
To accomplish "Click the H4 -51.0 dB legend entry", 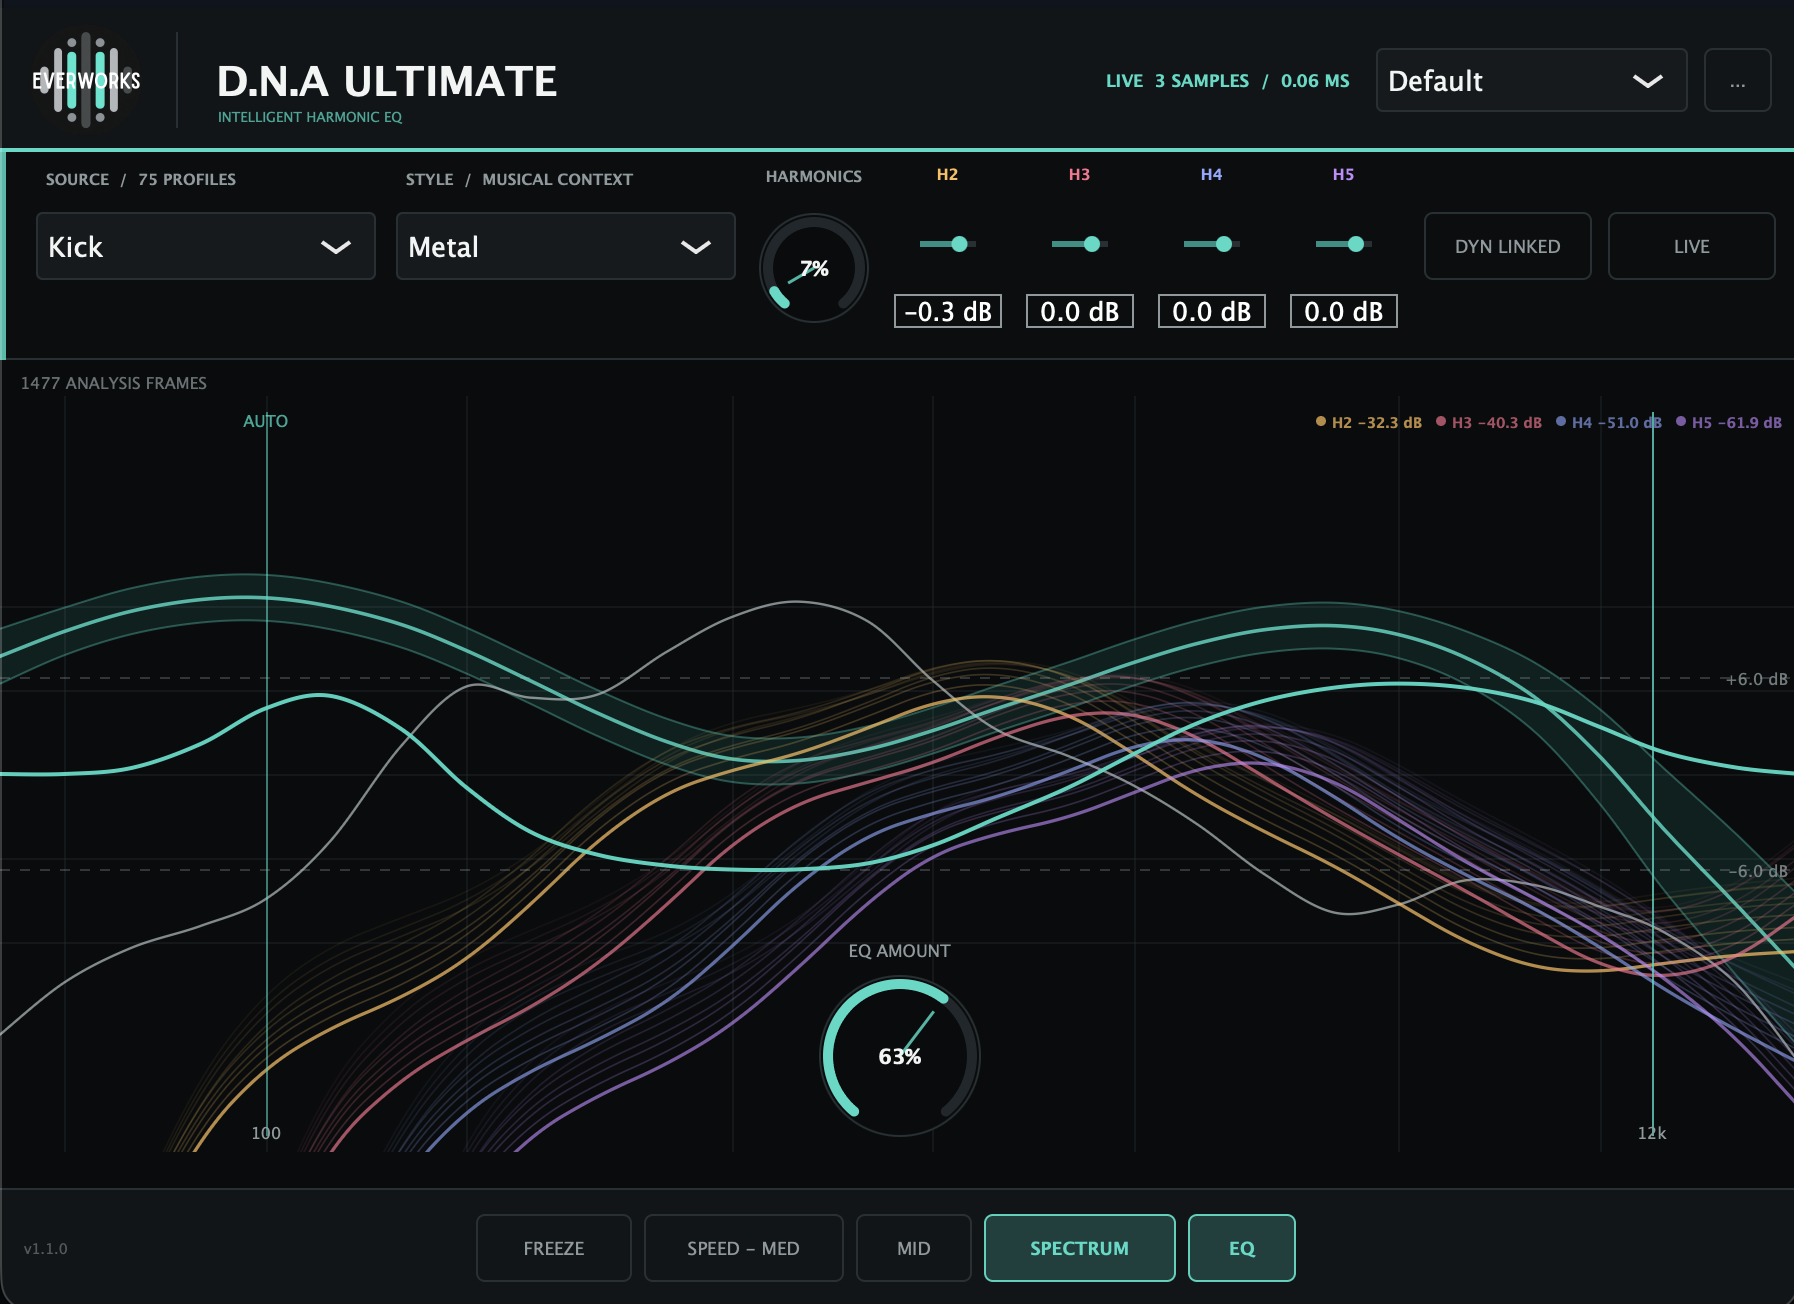I will pos(1608,422).
